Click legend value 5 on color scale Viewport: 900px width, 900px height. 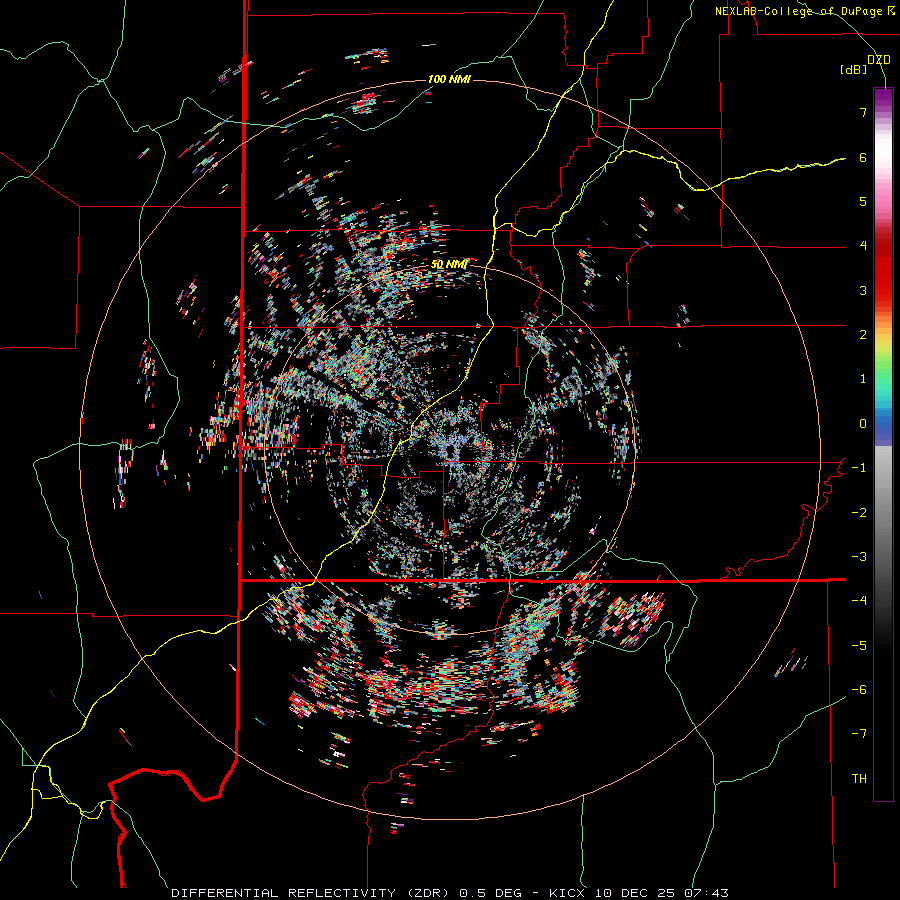863,201
